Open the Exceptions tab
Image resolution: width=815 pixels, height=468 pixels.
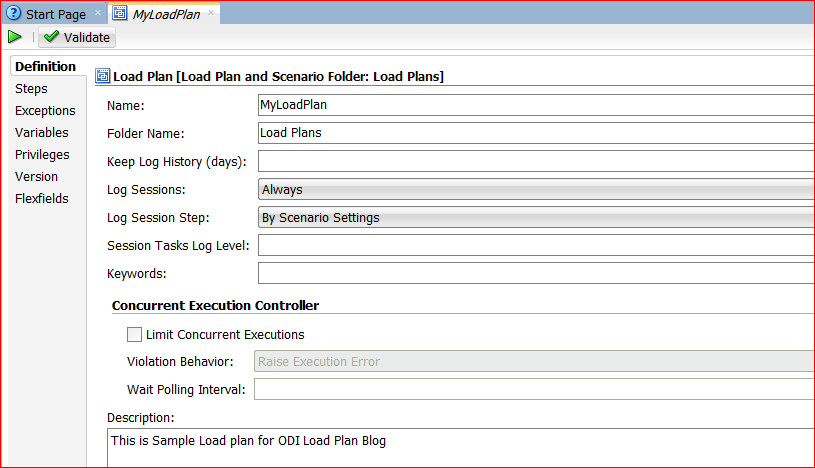point(45,111)
